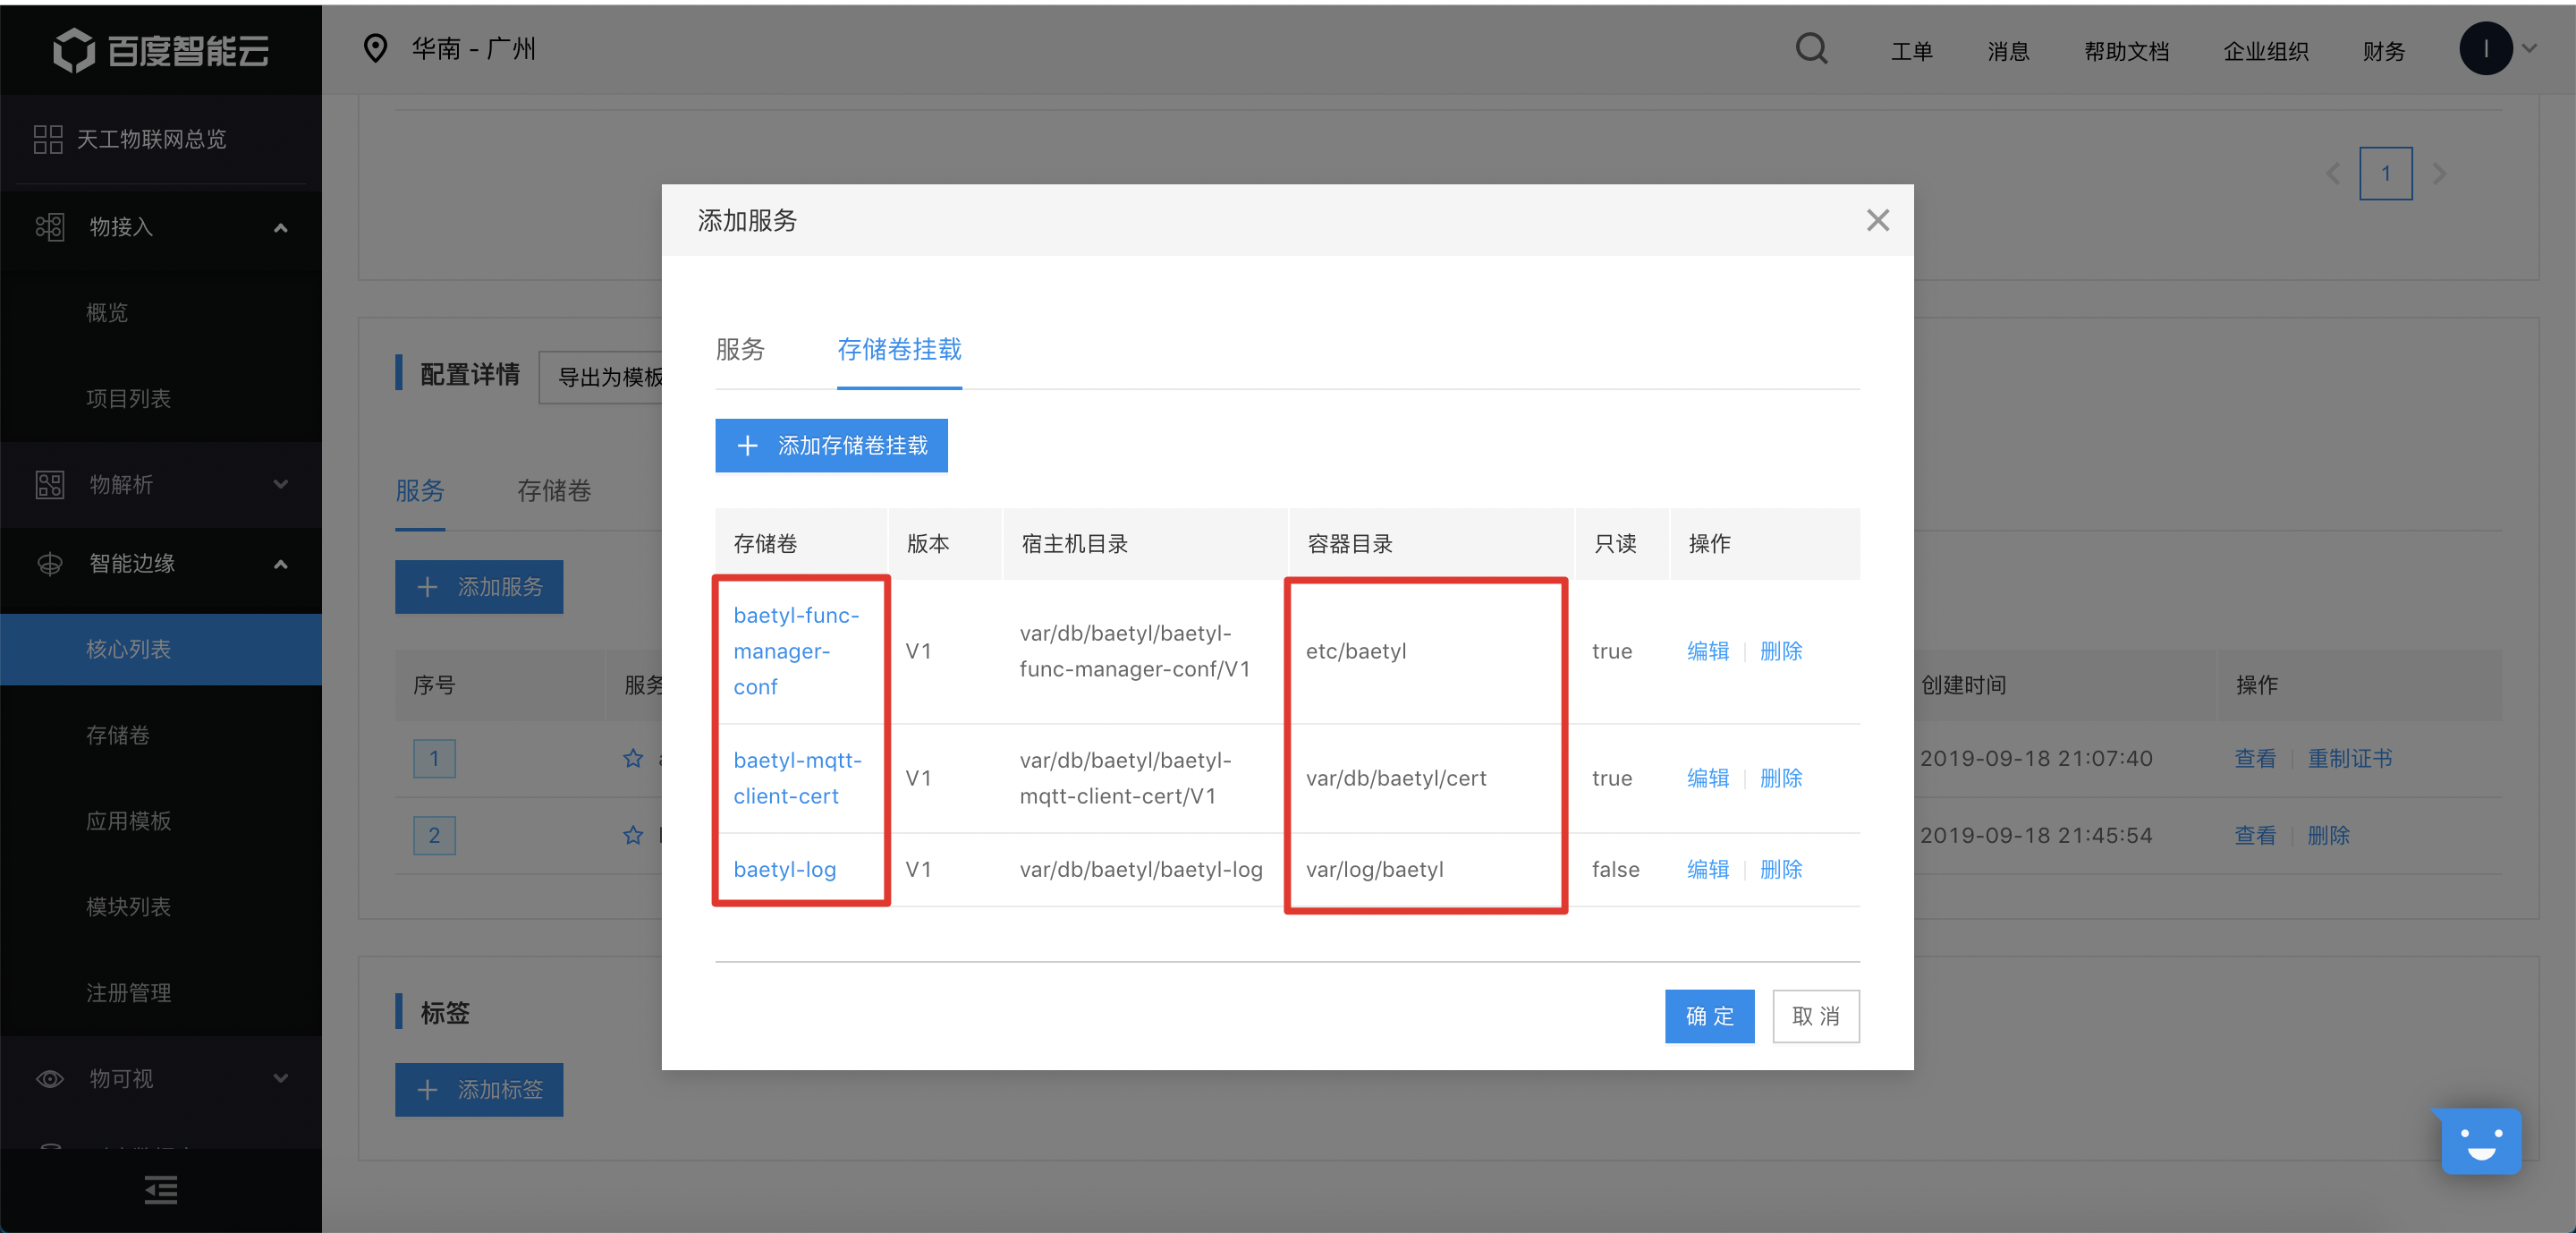This screenshot has height=1233, width=2576.
Task: Select the 华南 - 广州 region
Action: click(473, 48)
